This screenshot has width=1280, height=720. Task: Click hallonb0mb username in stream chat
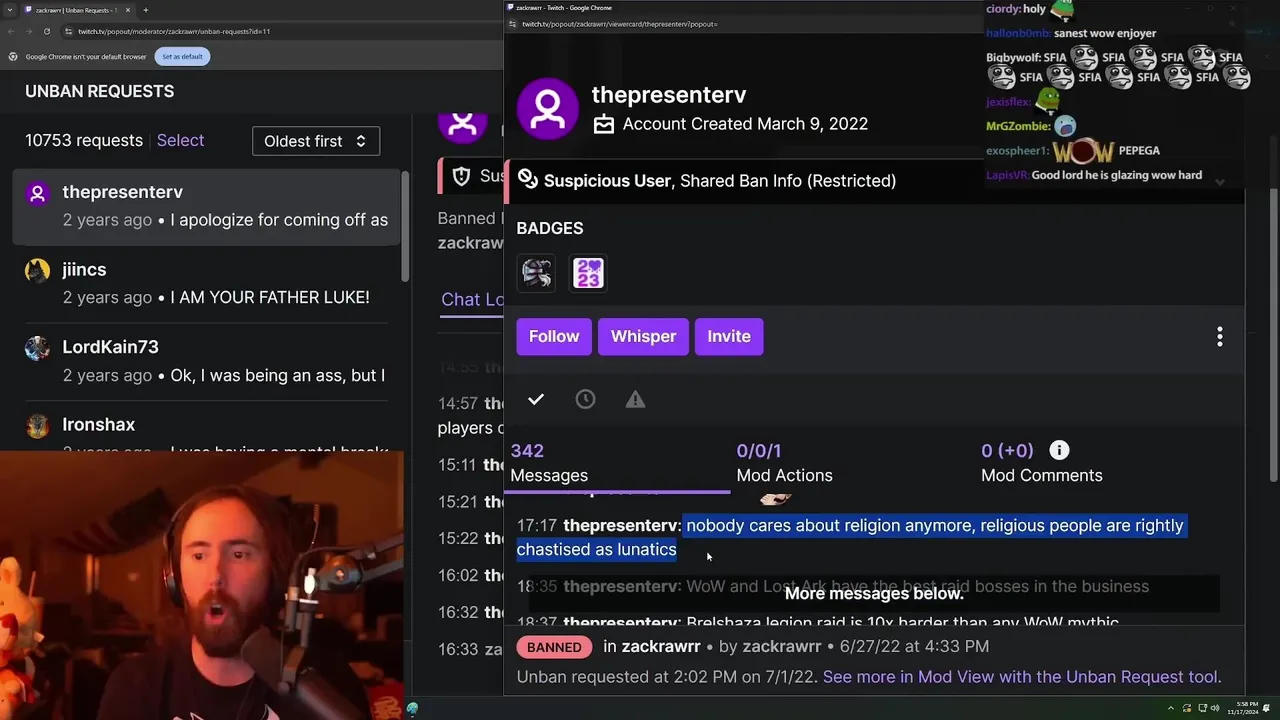(1016, 33)
